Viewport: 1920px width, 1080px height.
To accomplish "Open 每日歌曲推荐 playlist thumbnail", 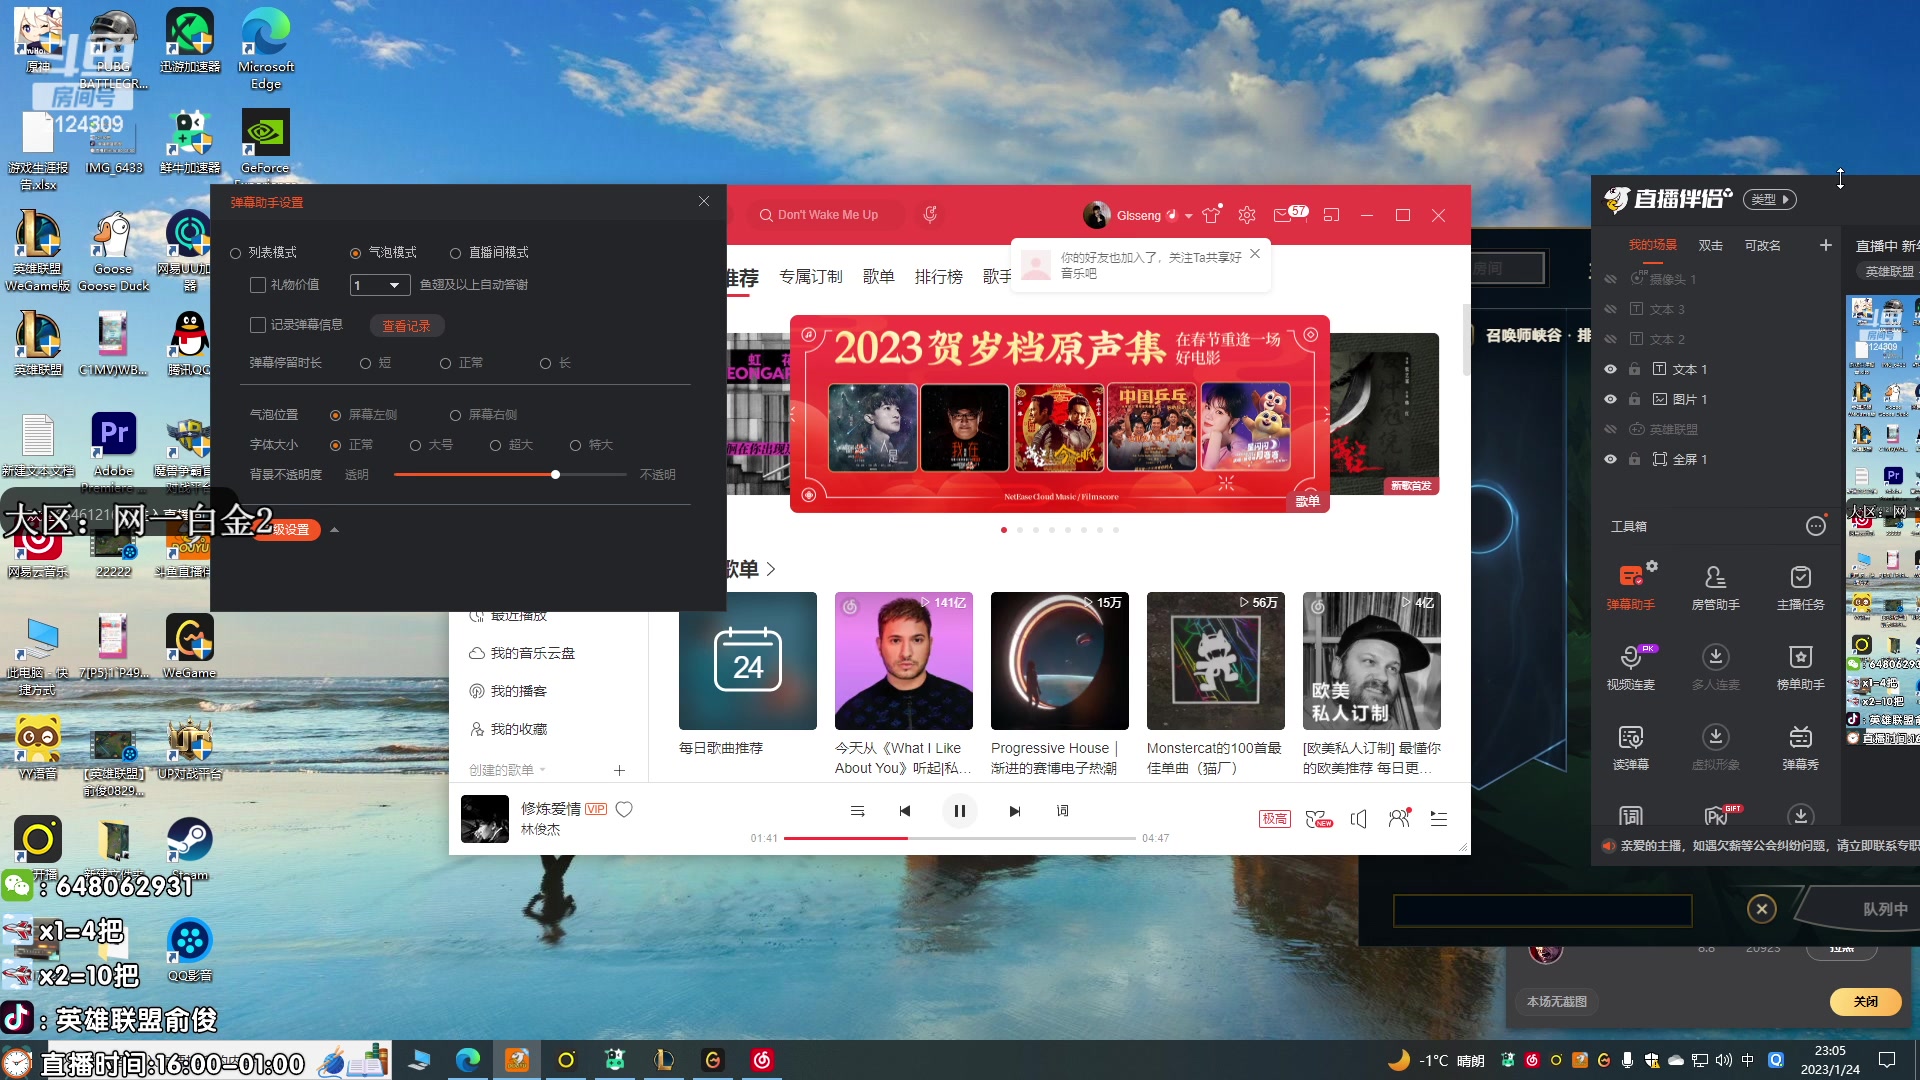I will point(748,661).
